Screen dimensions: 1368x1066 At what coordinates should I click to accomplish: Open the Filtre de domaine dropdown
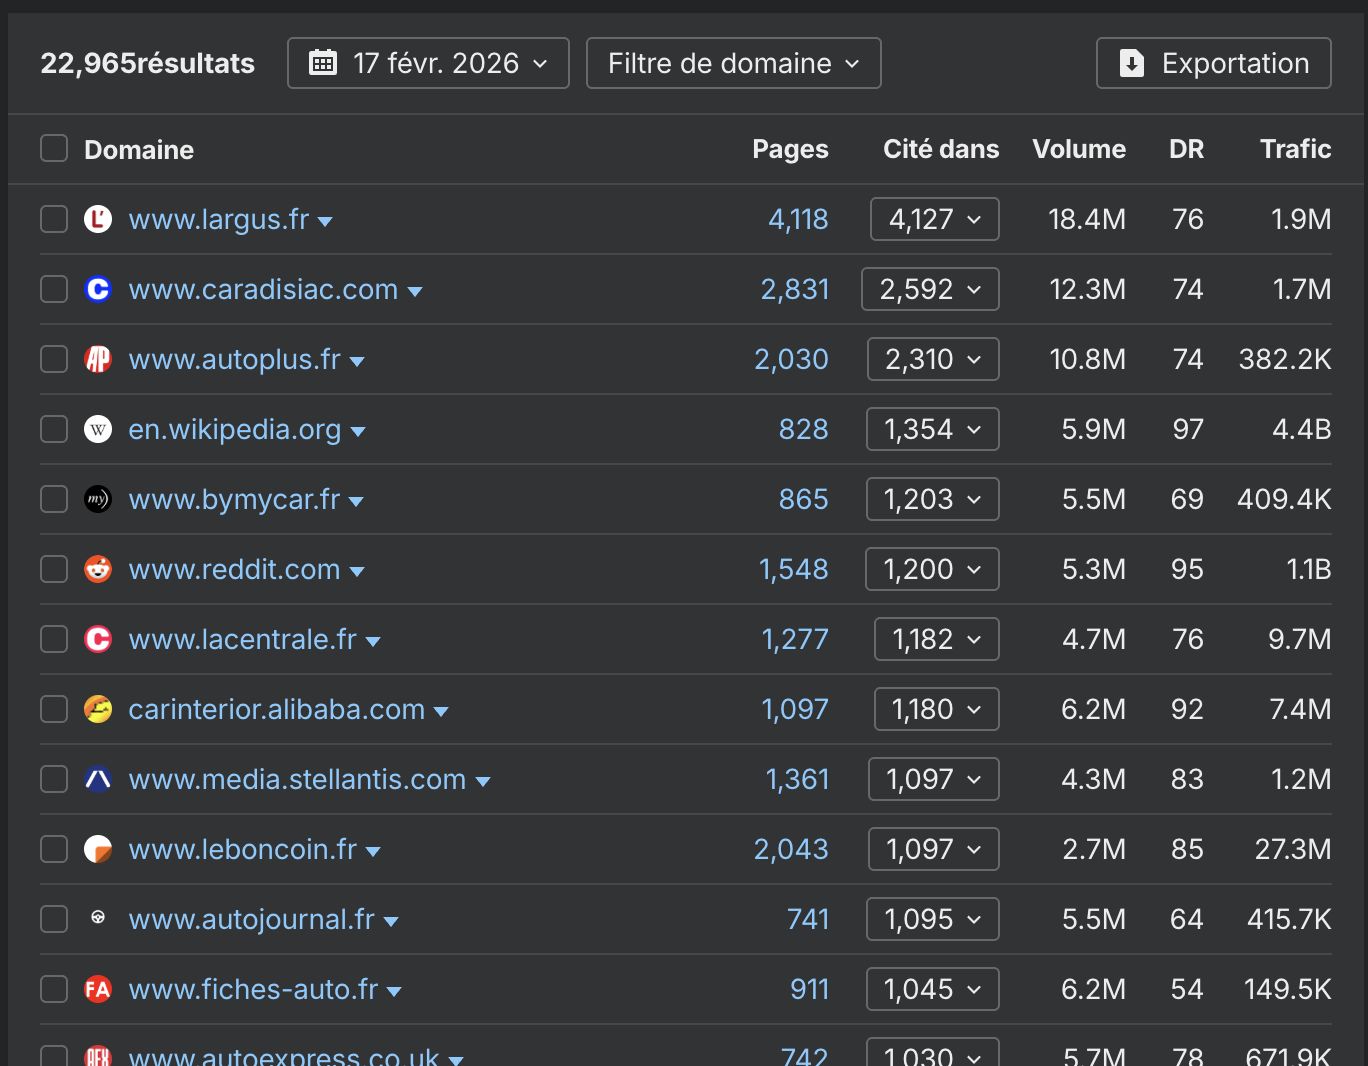coord(733,62)
